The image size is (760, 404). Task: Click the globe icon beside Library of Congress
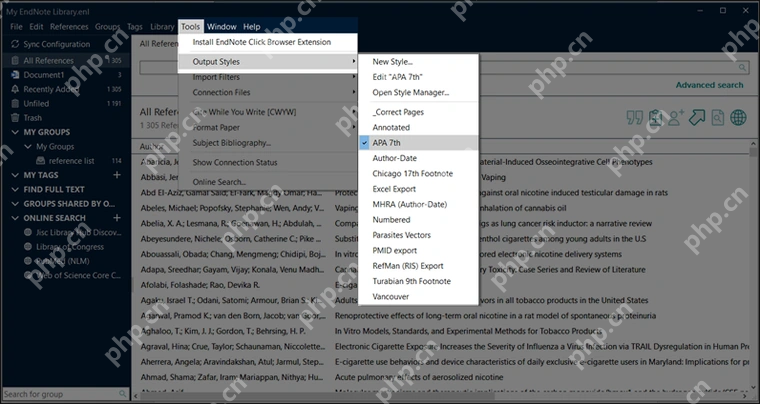[28, 247]
